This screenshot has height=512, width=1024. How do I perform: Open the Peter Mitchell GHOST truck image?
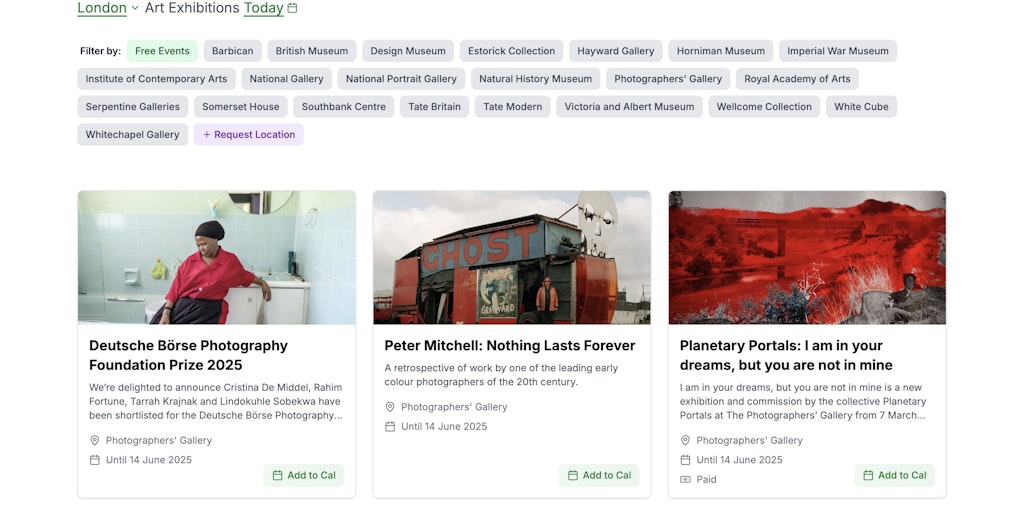(x=512, y=257)
